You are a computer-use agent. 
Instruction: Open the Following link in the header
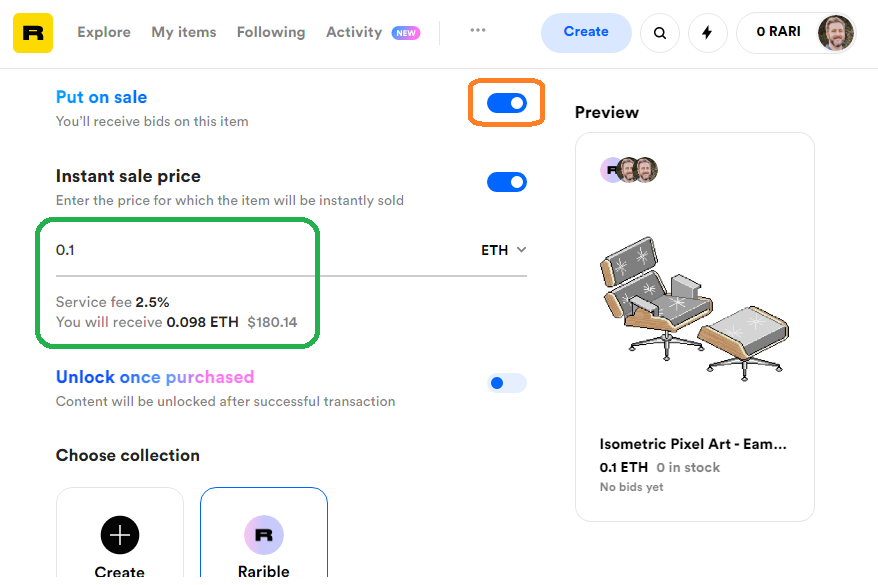(x=271, y=32)
